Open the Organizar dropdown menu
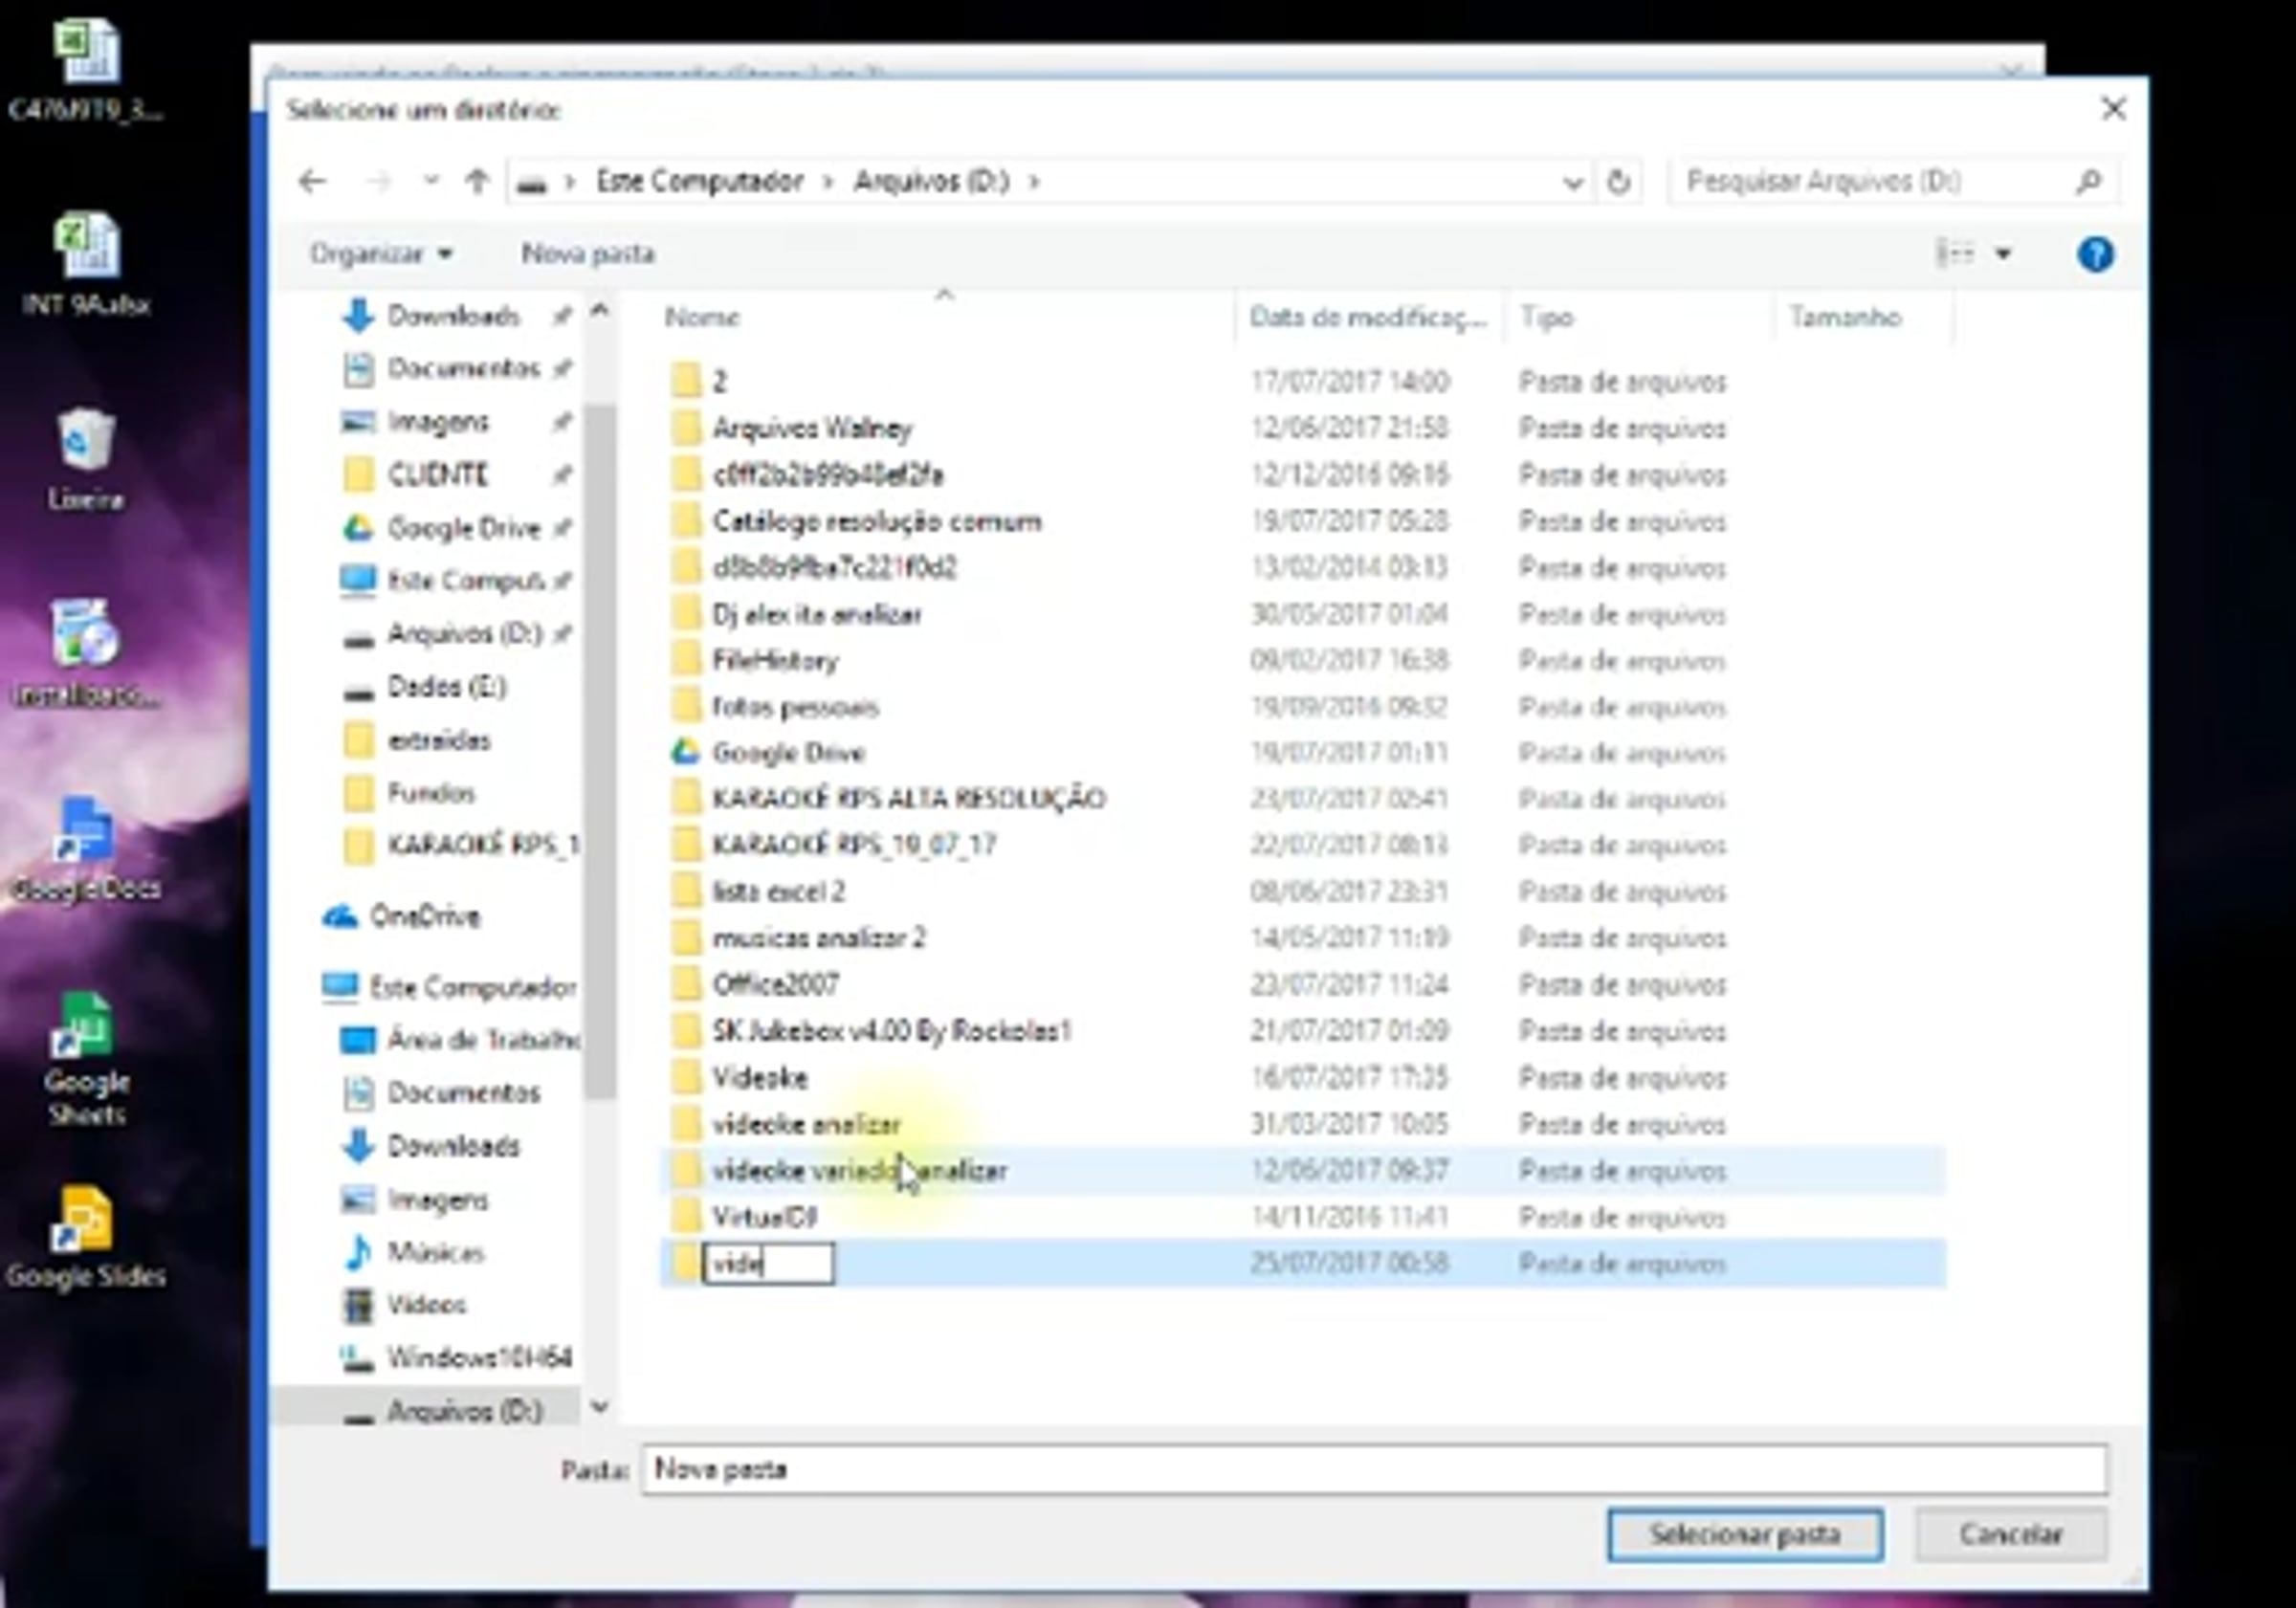Viewport: 2296px width, 1608px height. pyautogui.click(x=381, y=254)
